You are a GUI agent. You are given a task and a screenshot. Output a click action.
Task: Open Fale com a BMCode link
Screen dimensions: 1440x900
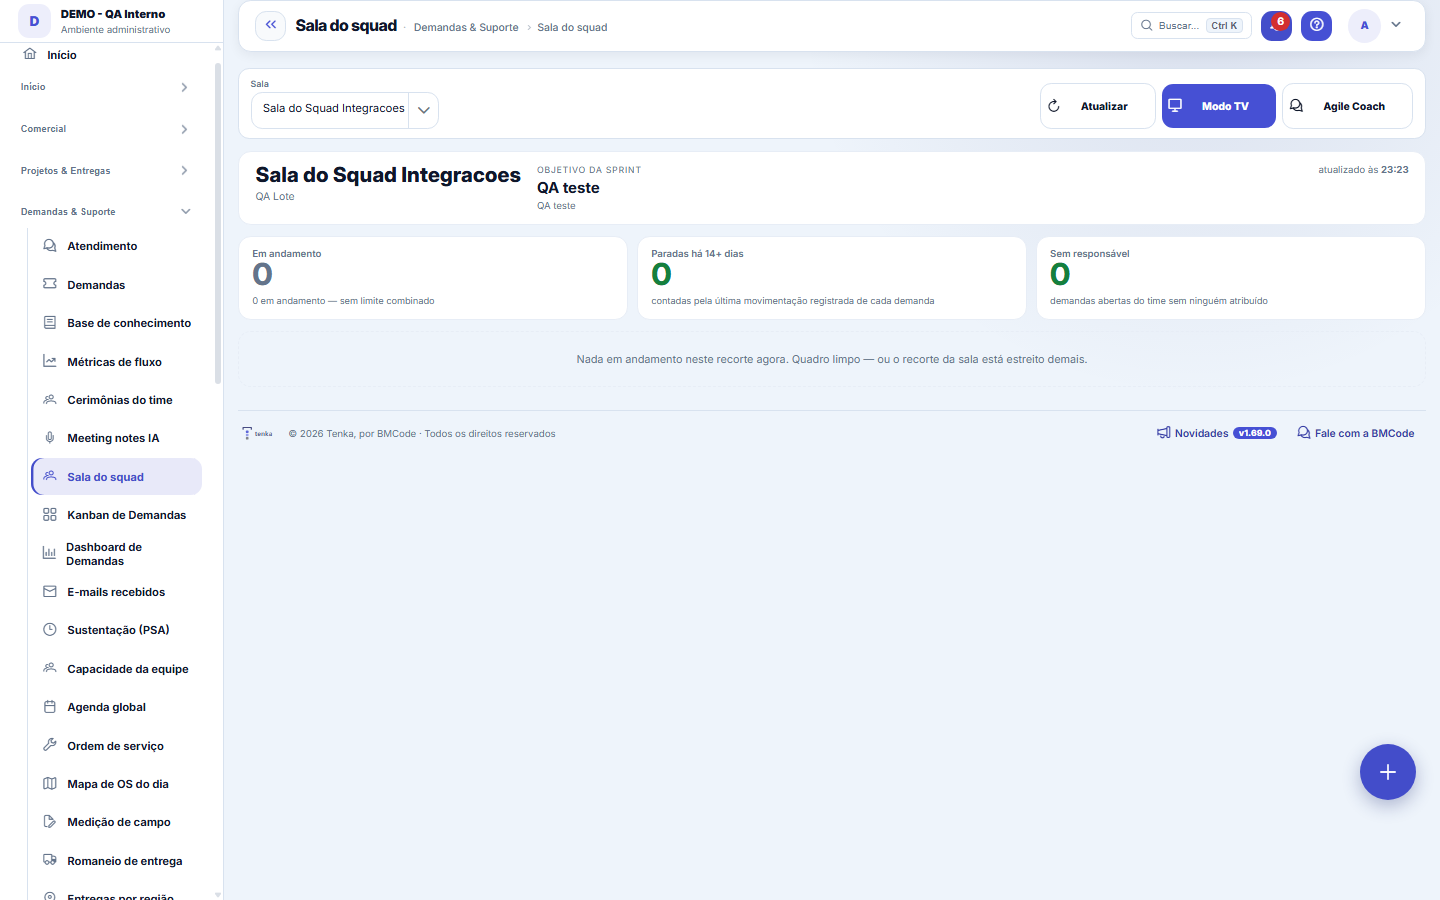1355,433
